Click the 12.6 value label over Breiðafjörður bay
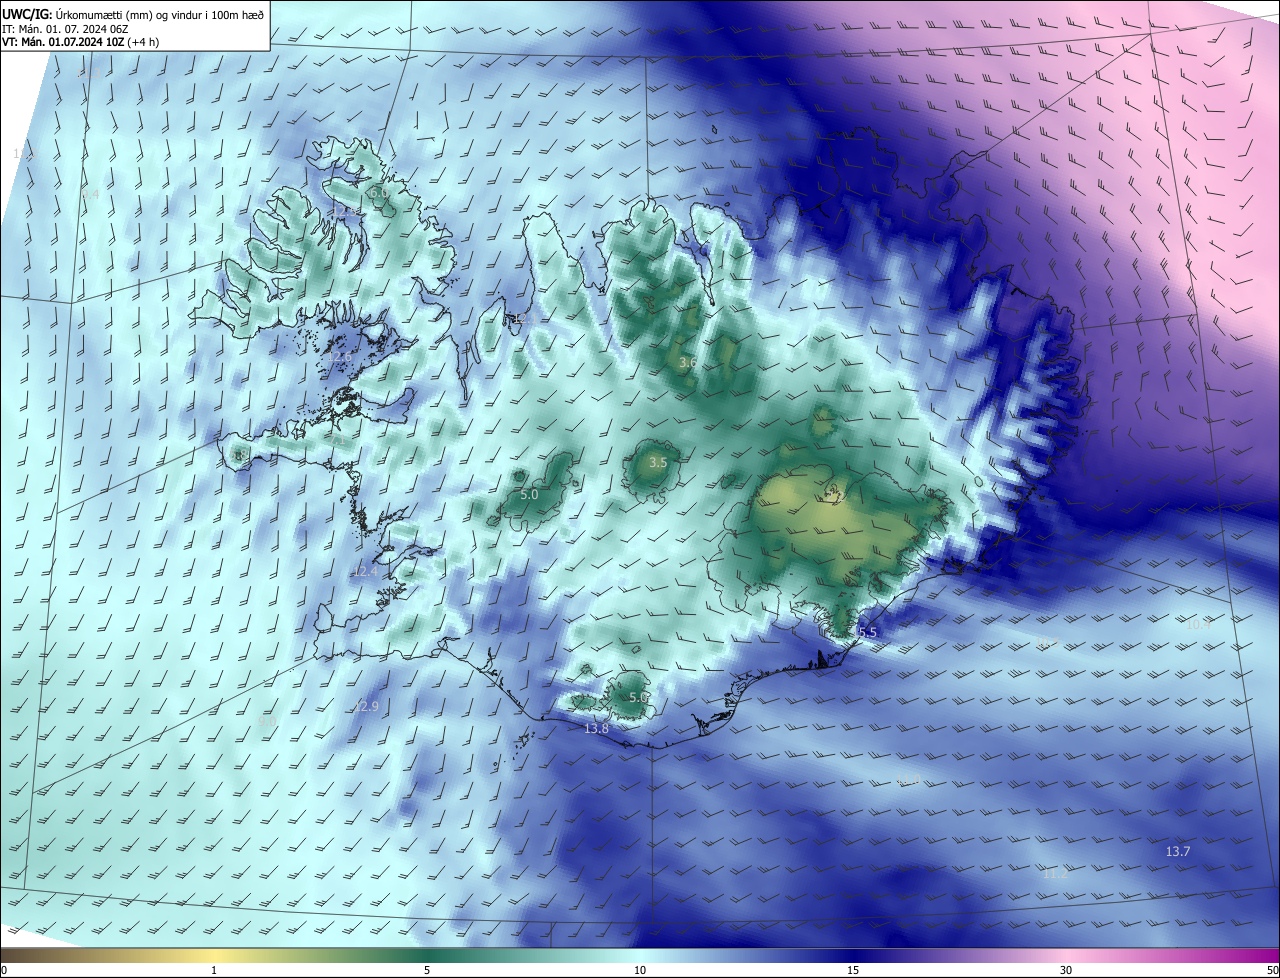 point(340,356)
